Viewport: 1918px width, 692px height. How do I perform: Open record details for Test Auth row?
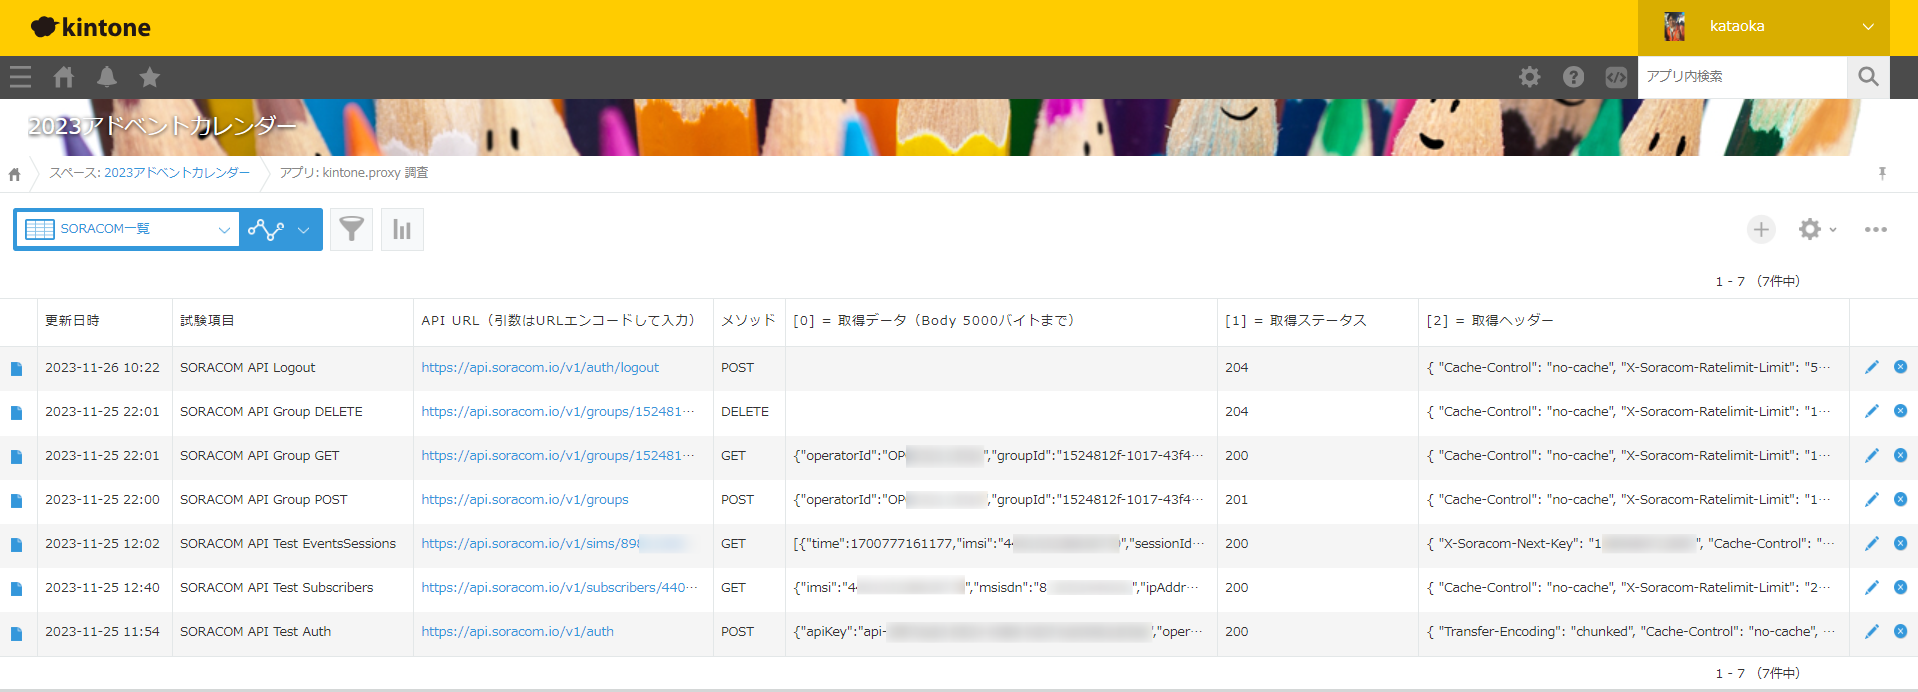(x=16, y=632)
